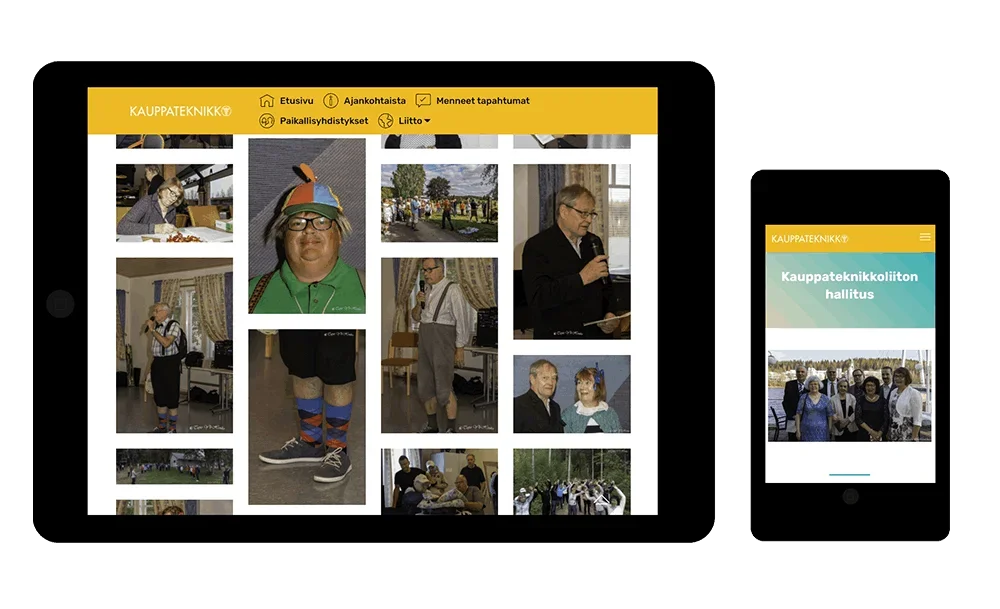This screenshot has width=1000, height=609.
Task: Click the Kauppateknikko logo in the tablet header
Action: point(180,111)
